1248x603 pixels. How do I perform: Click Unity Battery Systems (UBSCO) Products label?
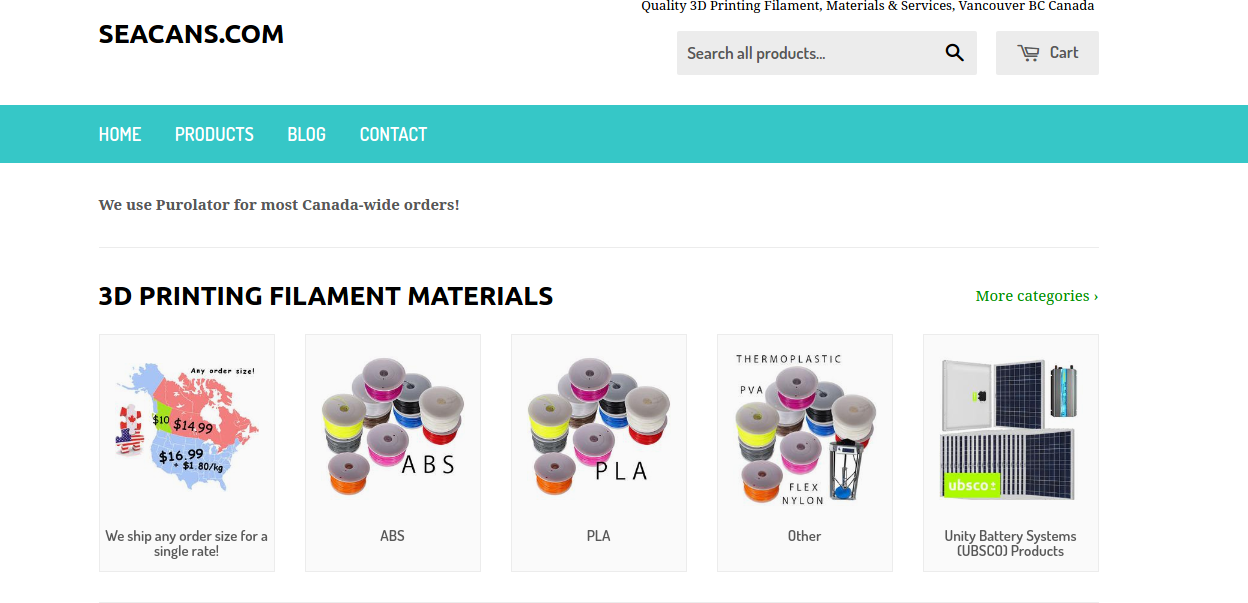pyautogui.click(x=1010, y=543)
